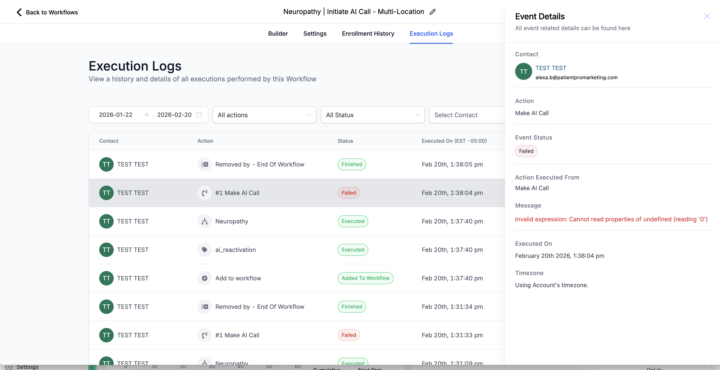Screen dimensions: 720x370
Task: Set end date 2026-02-20
Action: click(174, 115)
